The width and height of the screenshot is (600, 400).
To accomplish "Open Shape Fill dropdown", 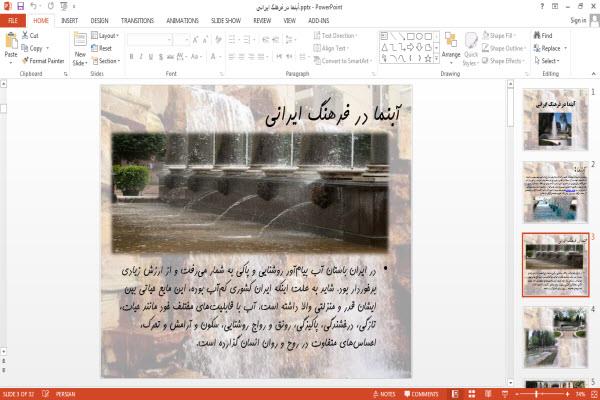I will pyautogui.click(x=499, y=36).
